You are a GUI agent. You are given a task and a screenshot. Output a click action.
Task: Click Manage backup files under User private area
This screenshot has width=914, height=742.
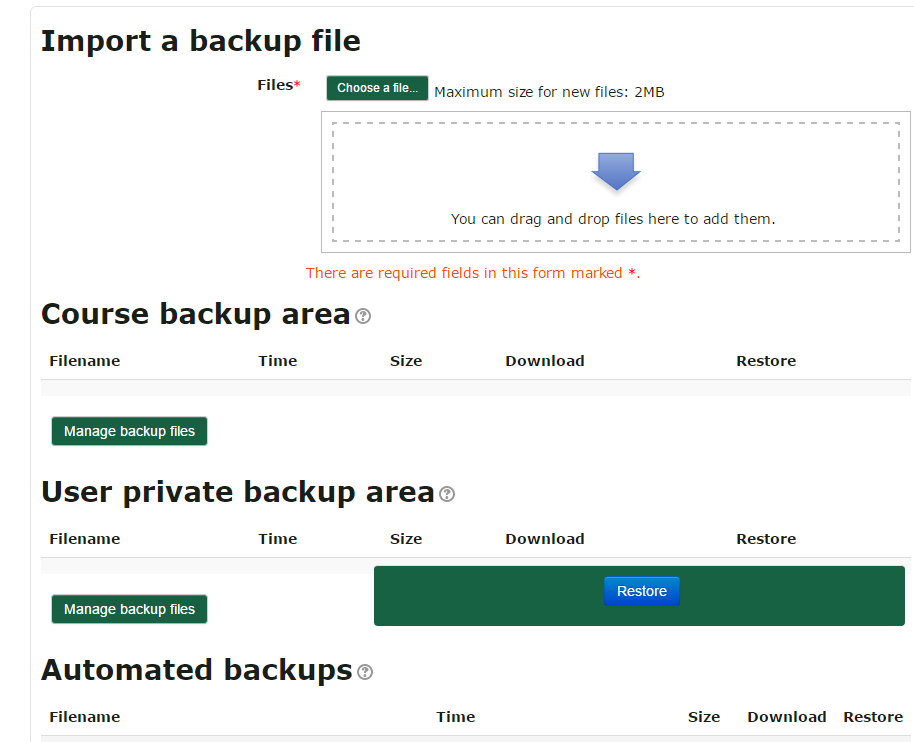click(x=129, y=609)
